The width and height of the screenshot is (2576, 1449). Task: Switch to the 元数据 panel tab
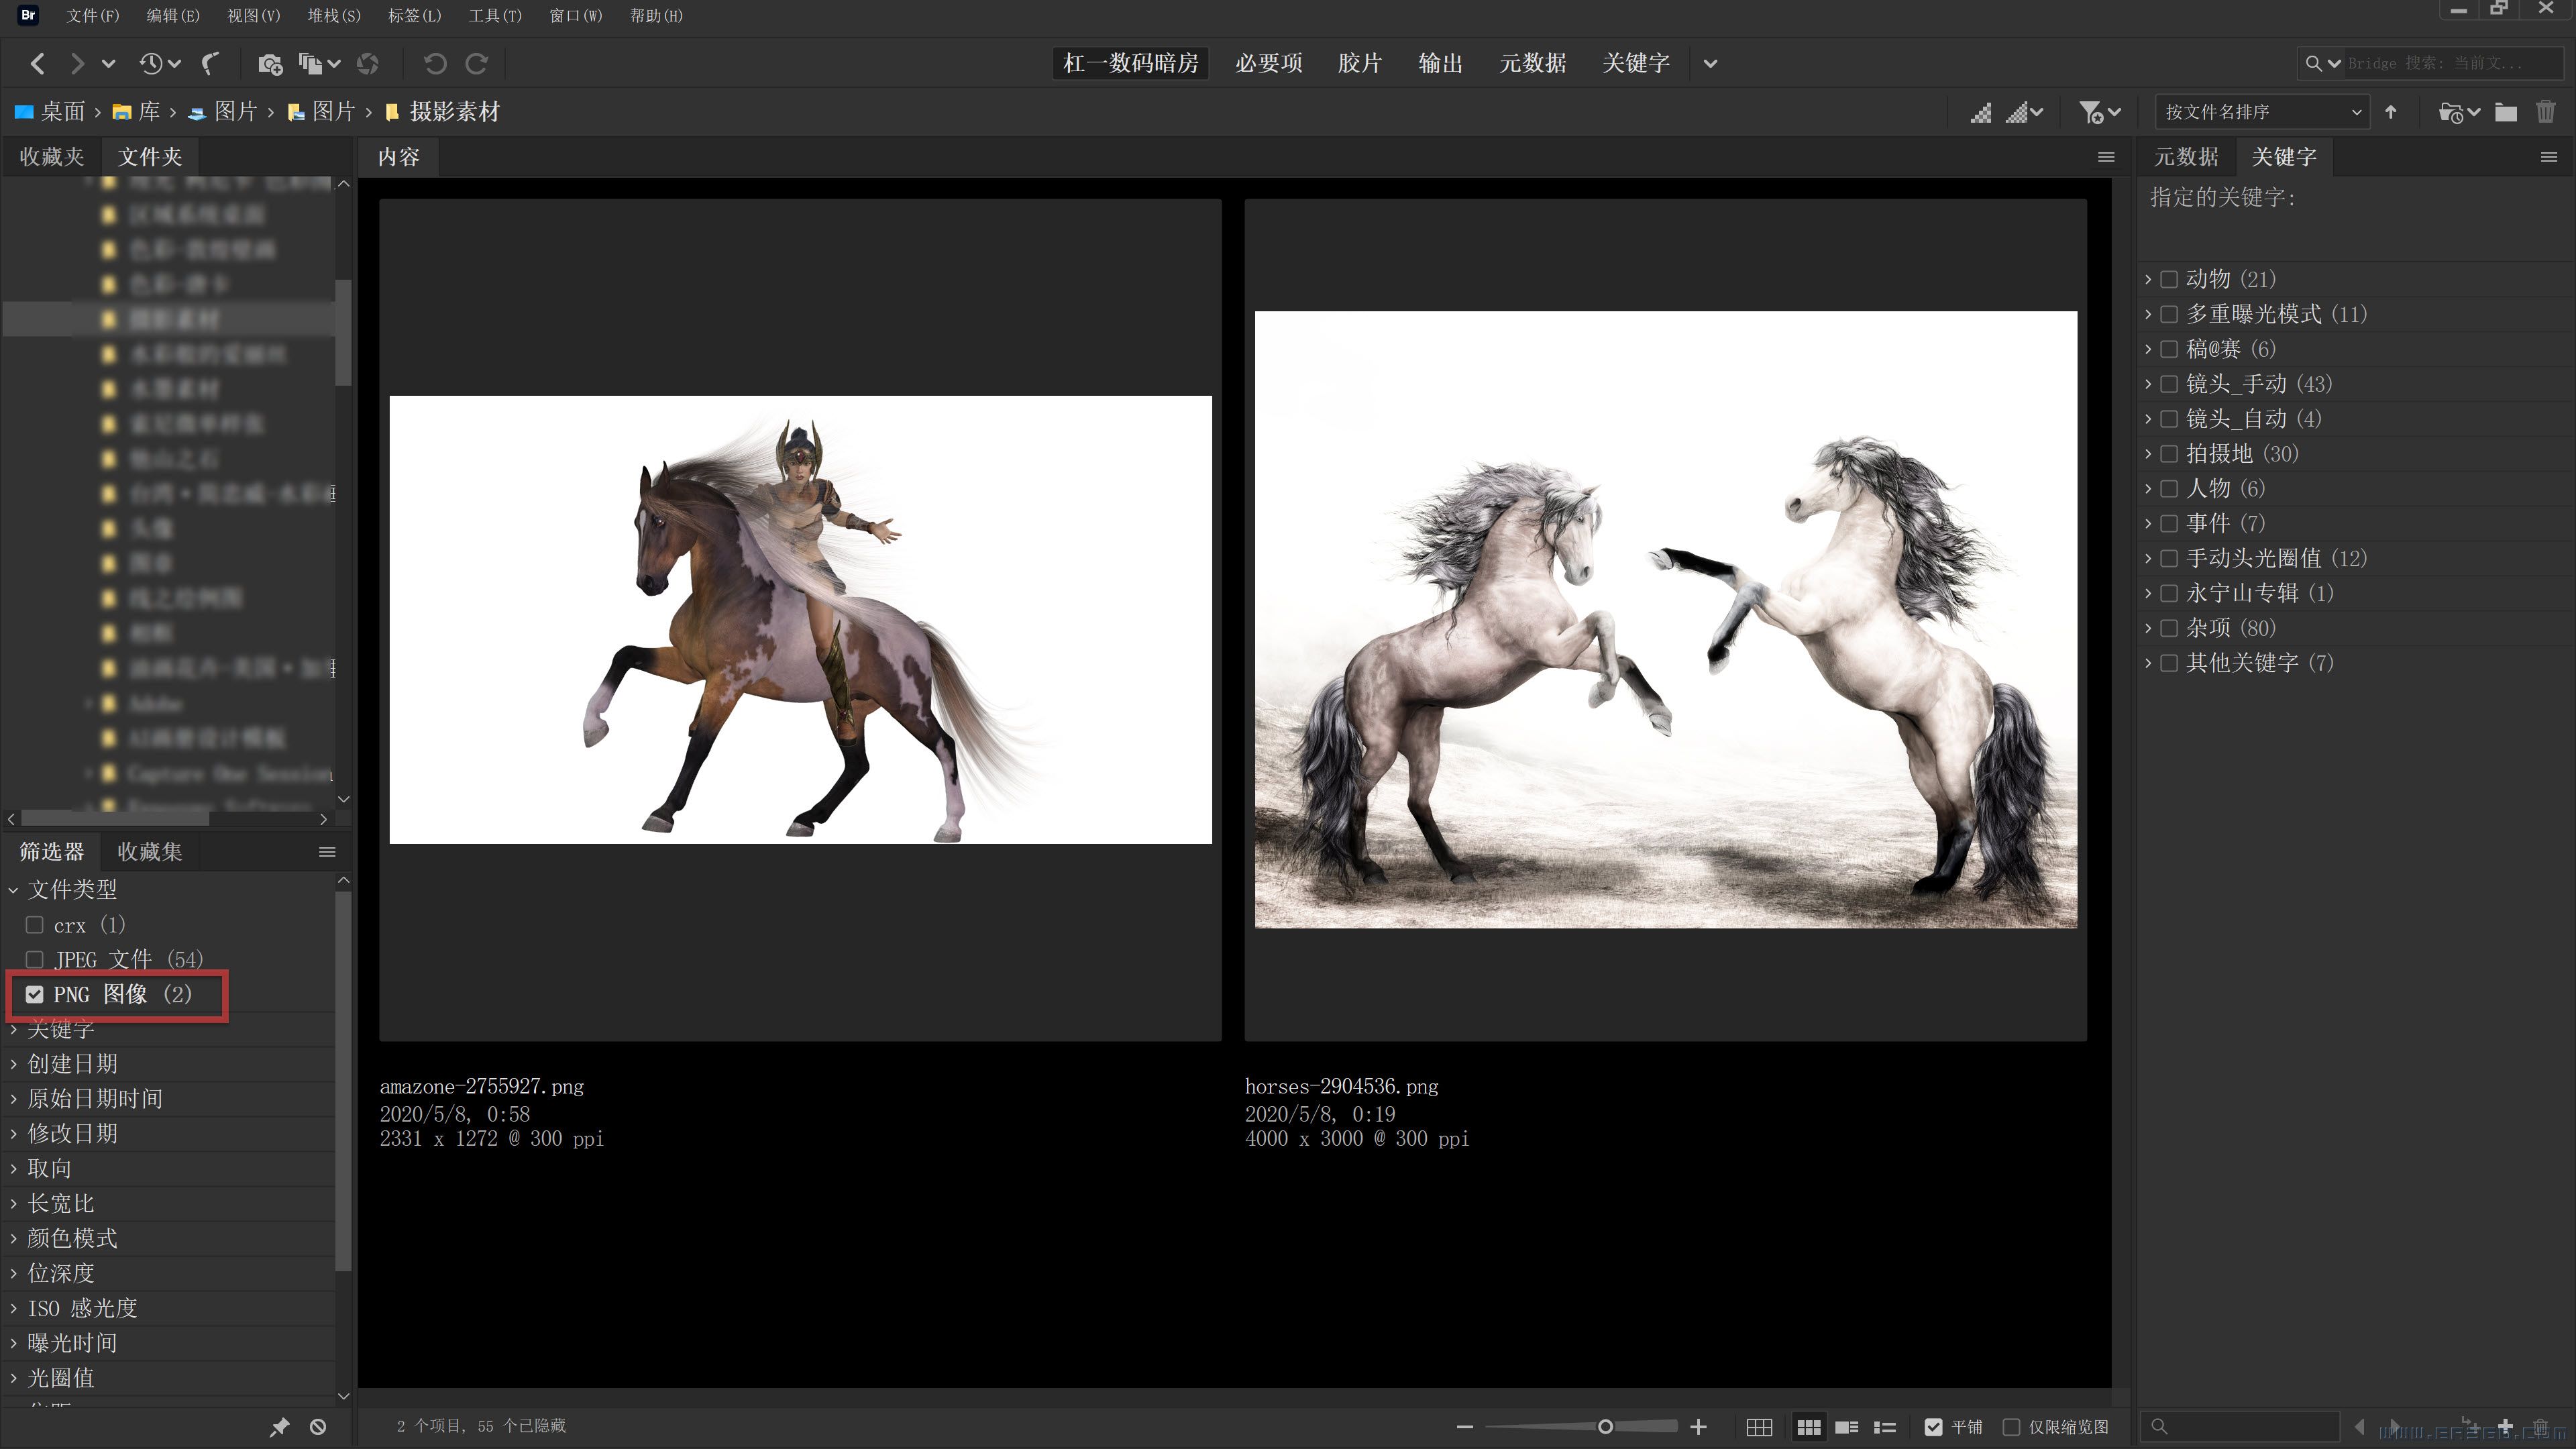click(x=2186, y=157)
